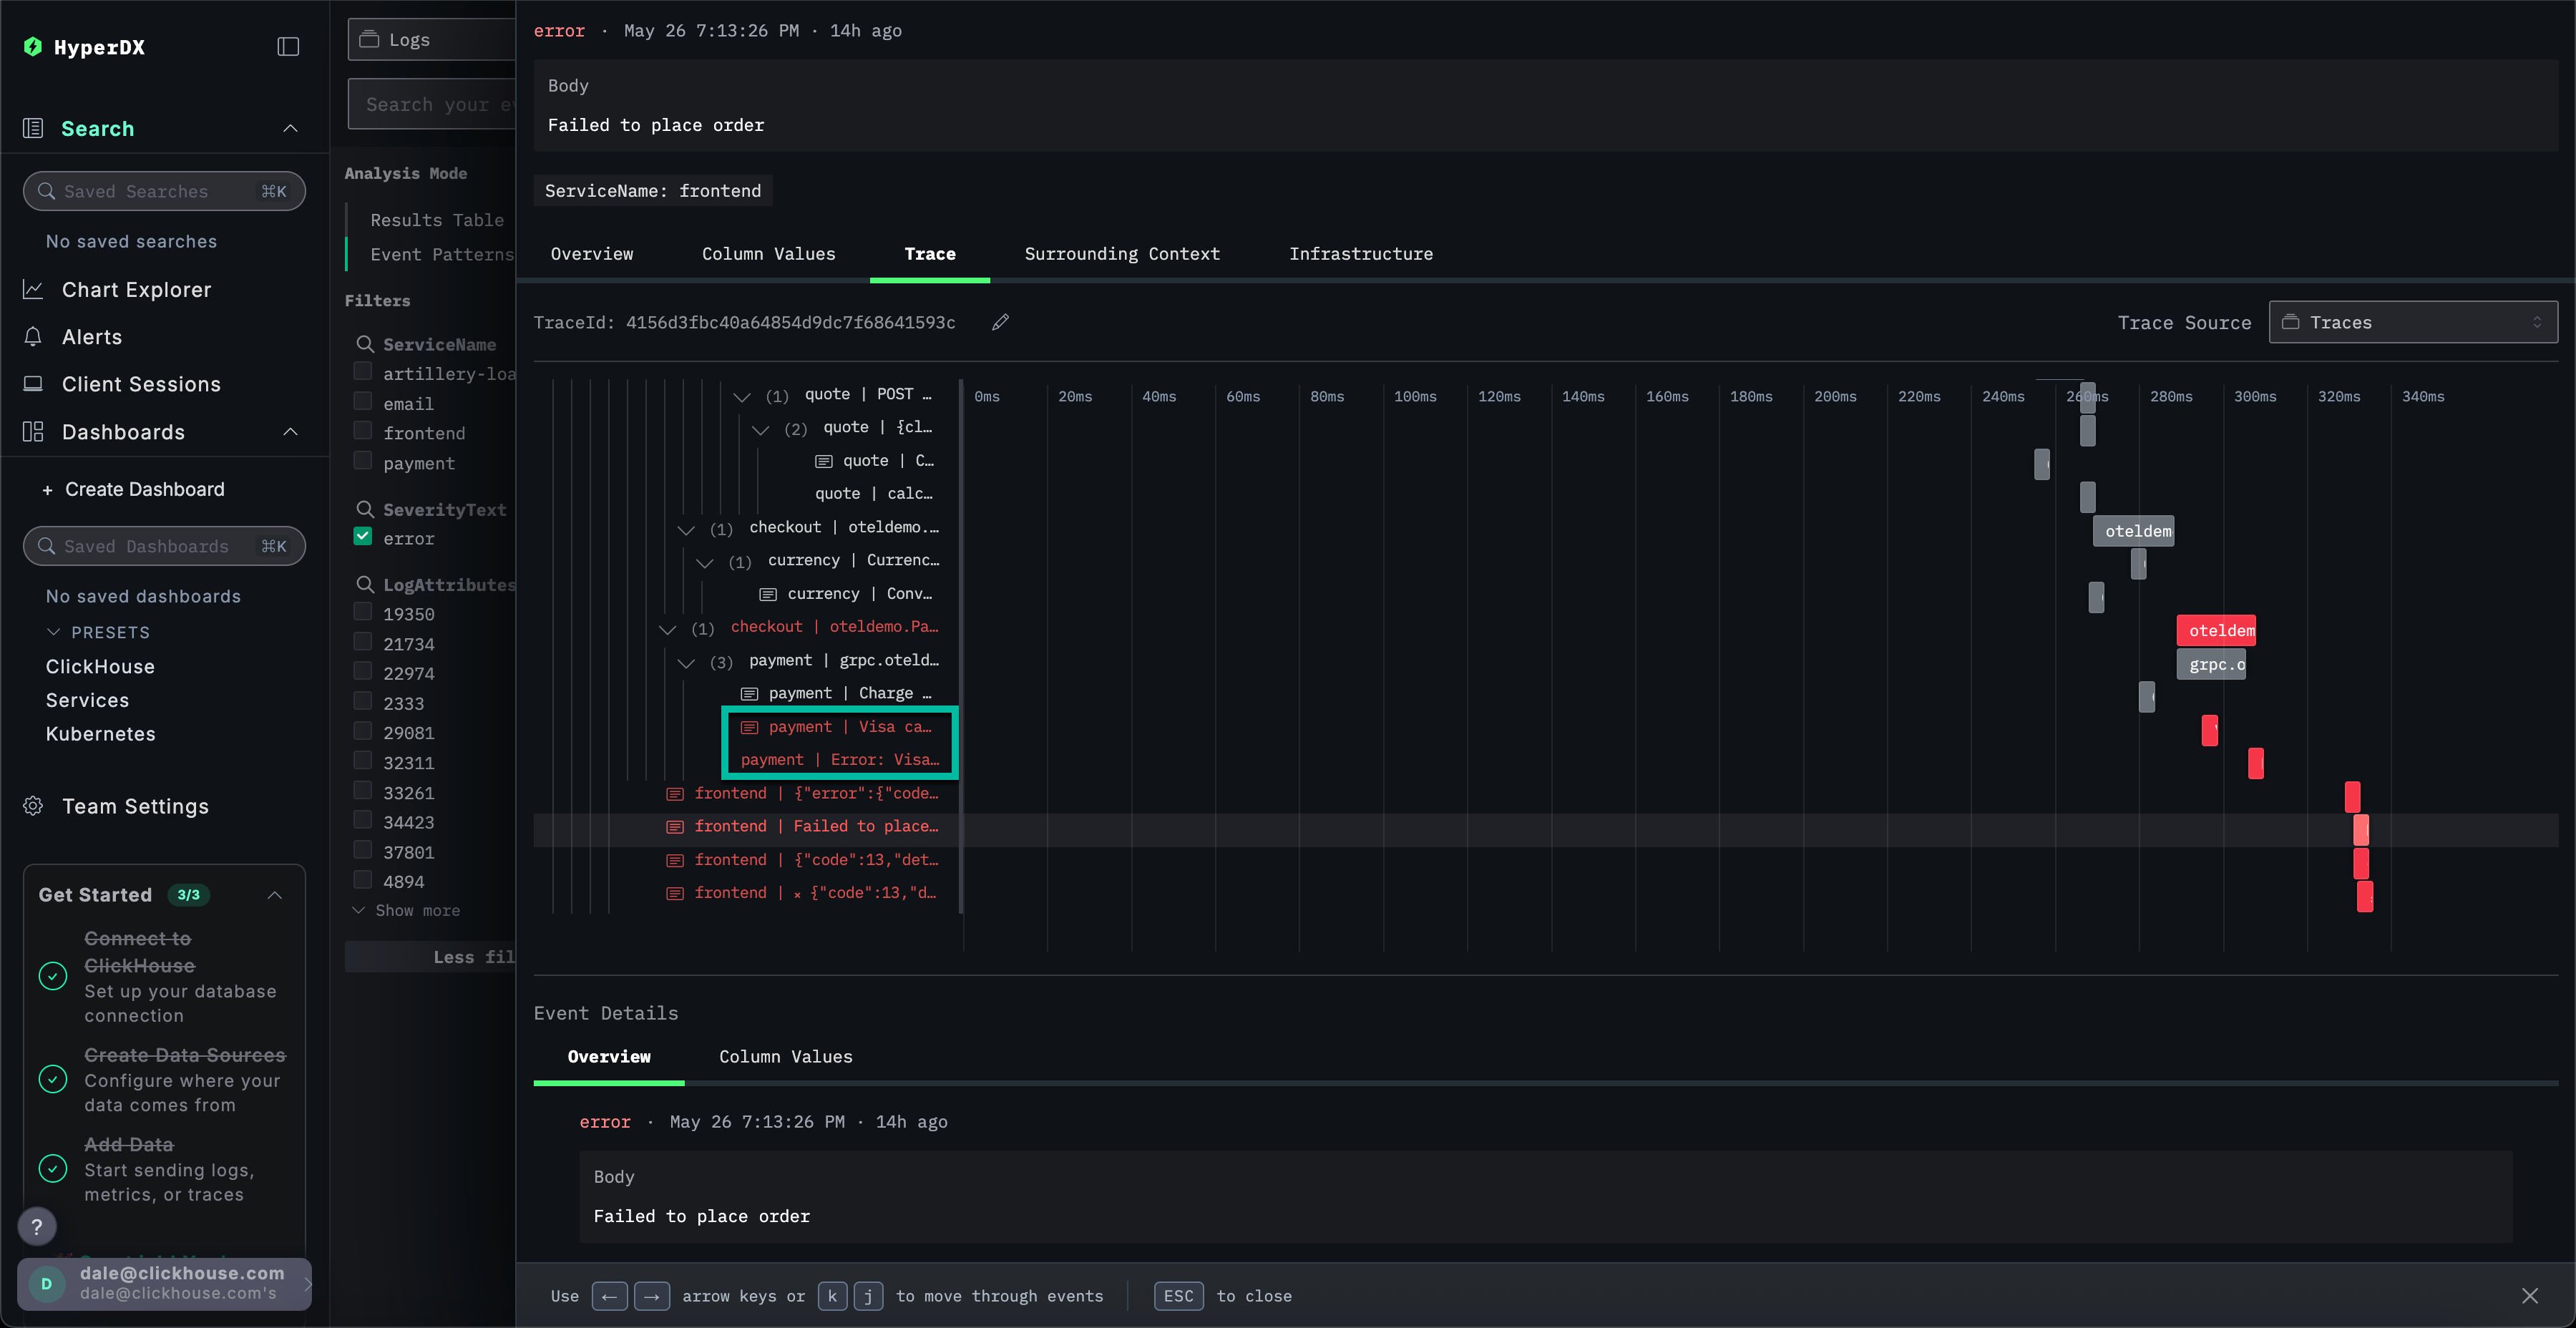Click the Client Sessions monitor icon

tap(33, 384)
